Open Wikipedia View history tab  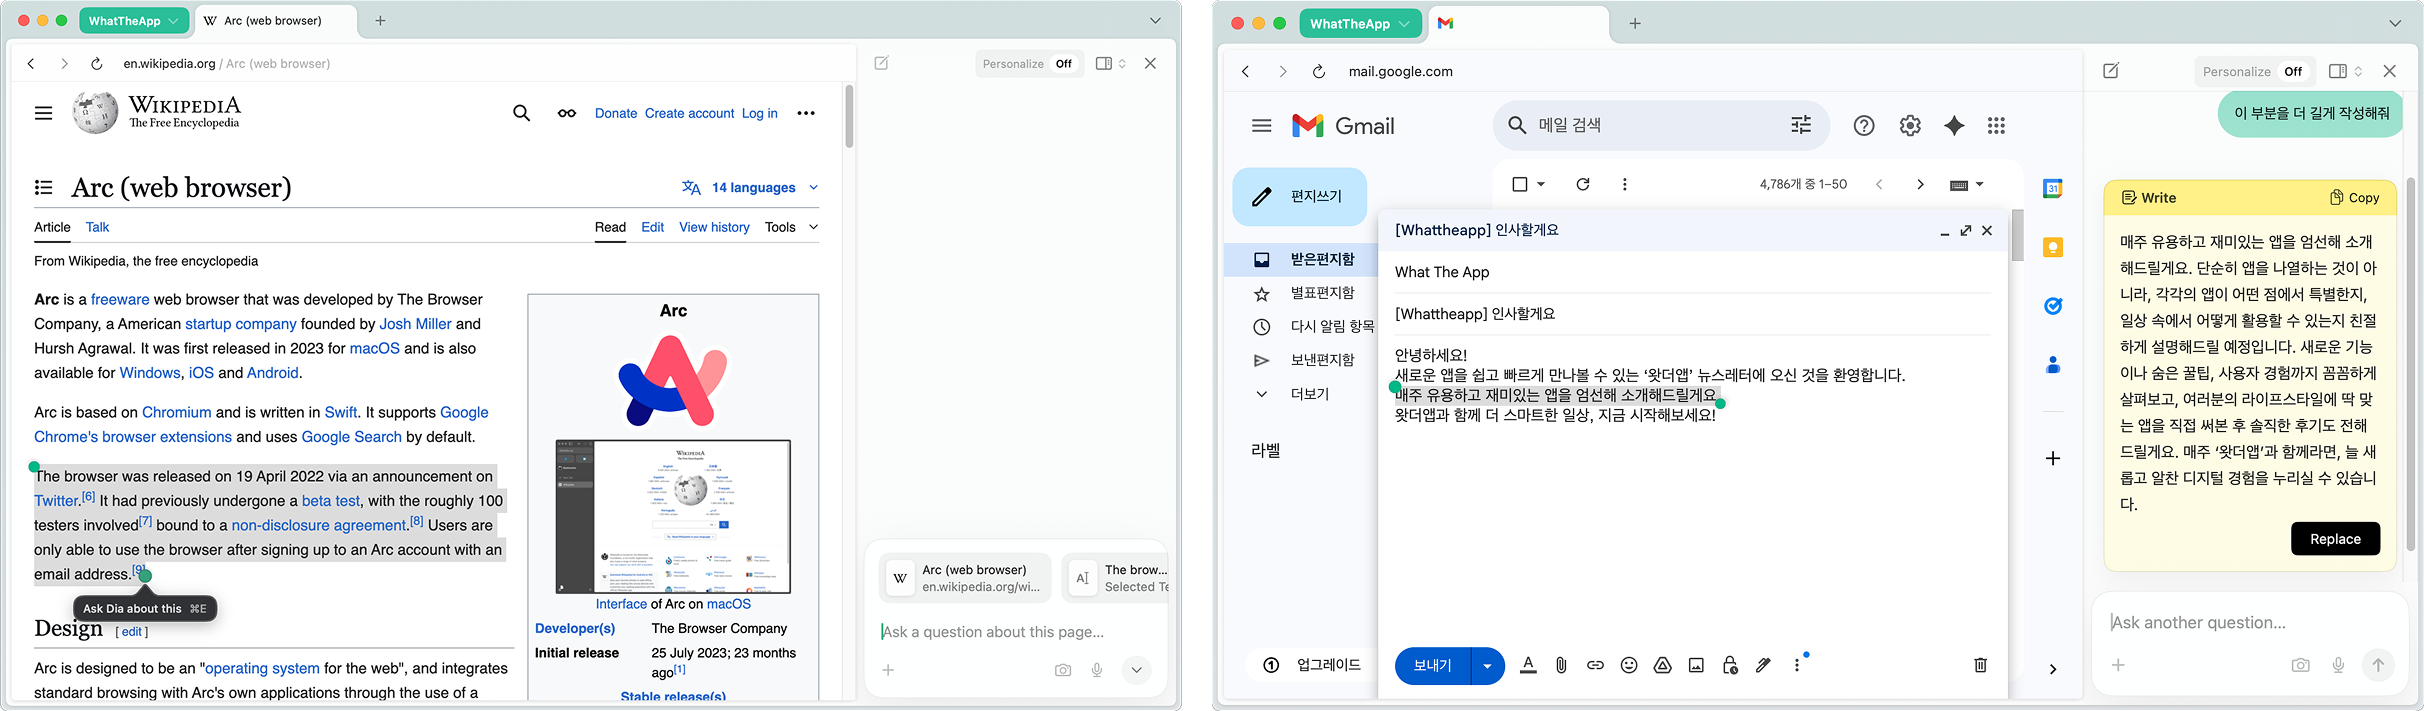click(714, 227)
